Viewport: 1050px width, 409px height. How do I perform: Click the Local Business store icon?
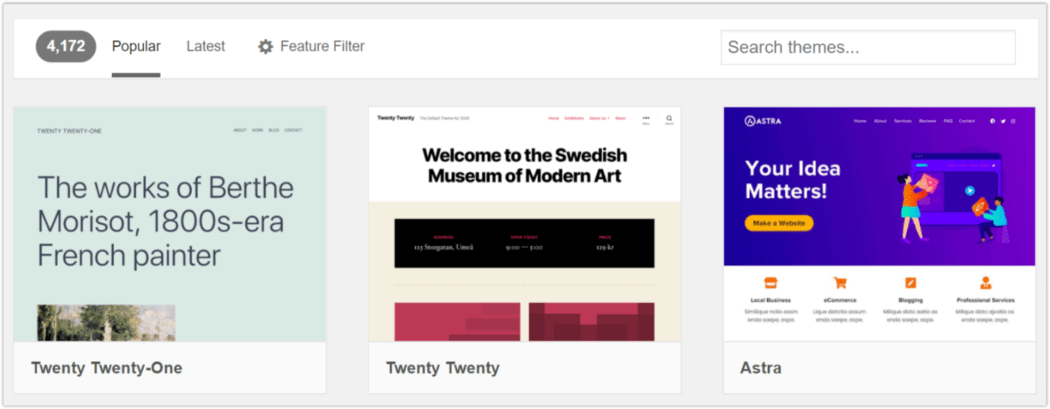click(770, 283)
